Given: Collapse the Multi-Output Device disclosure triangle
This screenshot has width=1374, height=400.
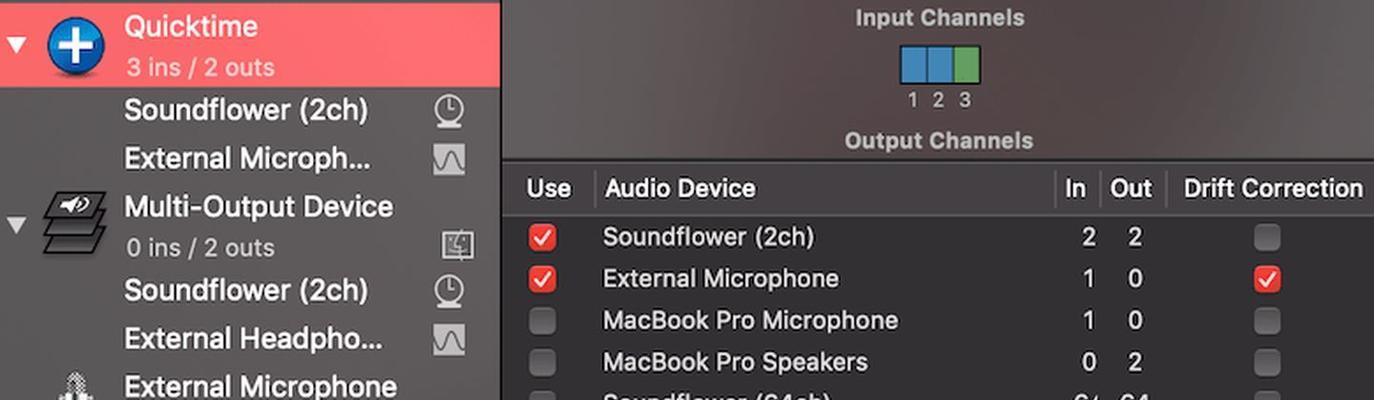Looking at the screenshot, I should pyautogui.click(x=16, y=225).
